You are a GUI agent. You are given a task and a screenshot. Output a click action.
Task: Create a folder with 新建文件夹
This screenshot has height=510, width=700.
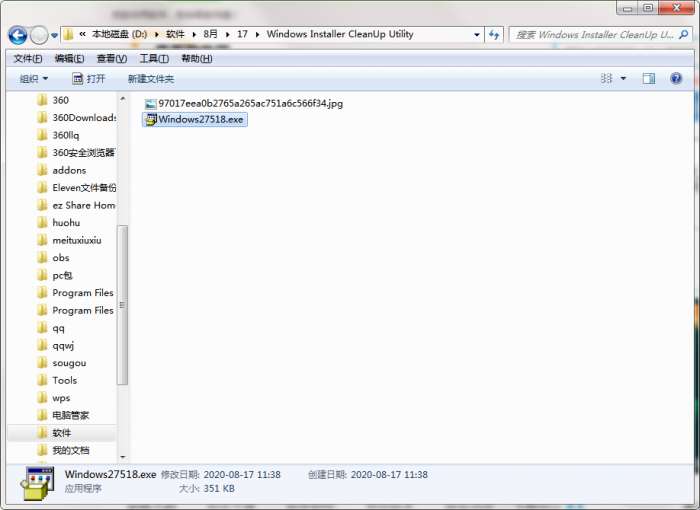[x=151, y=79]
